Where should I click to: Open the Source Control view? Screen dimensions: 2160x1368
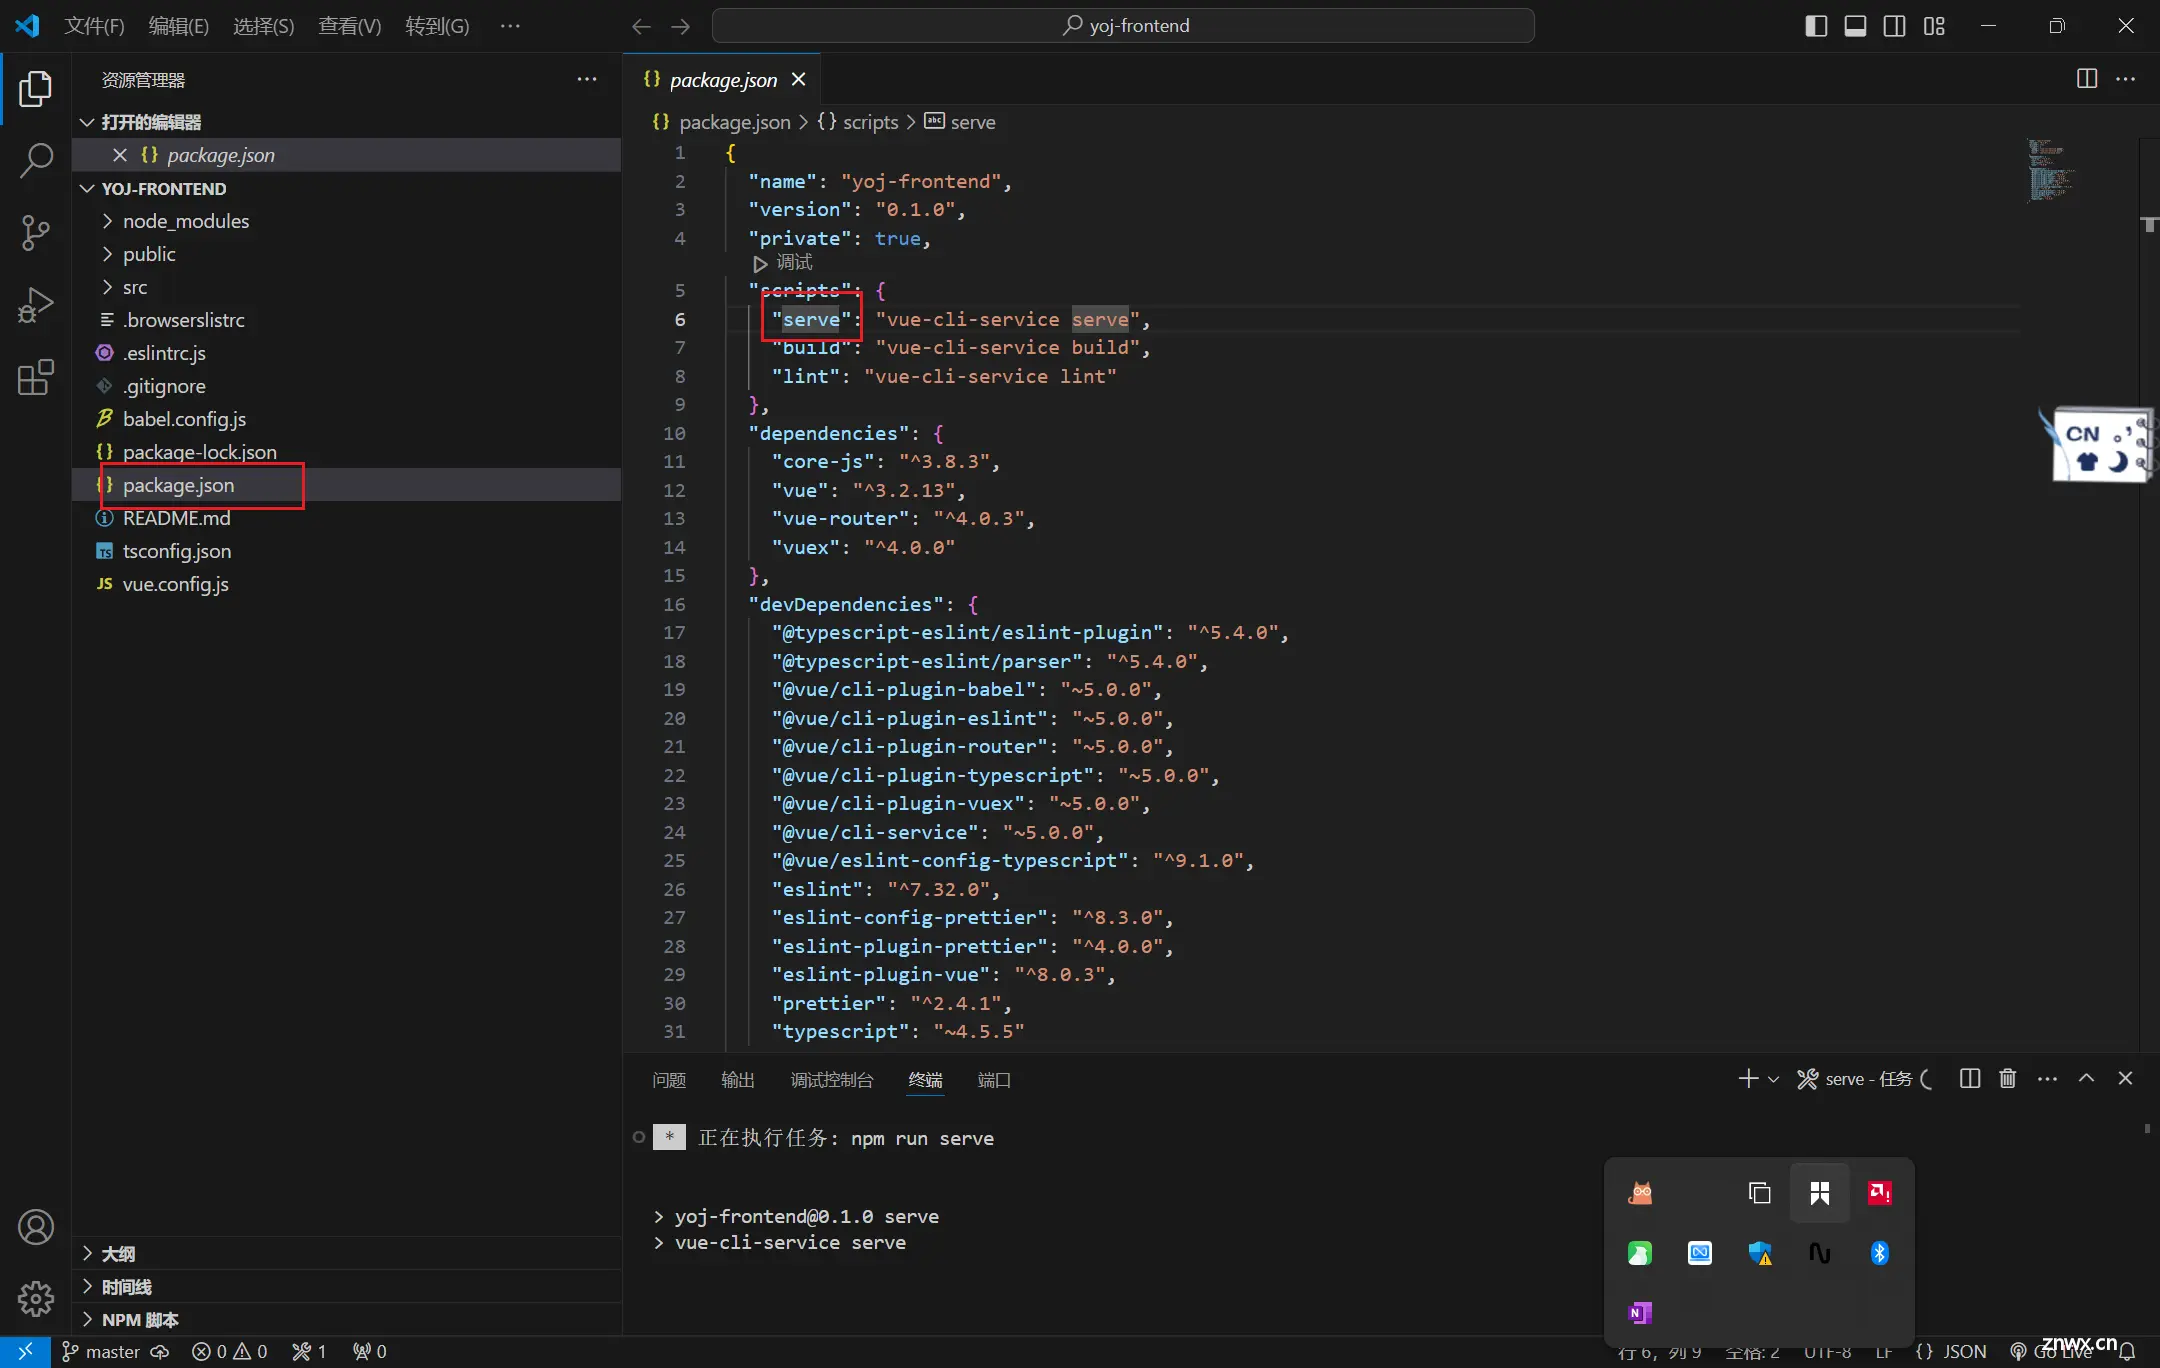tap(36, 232)
